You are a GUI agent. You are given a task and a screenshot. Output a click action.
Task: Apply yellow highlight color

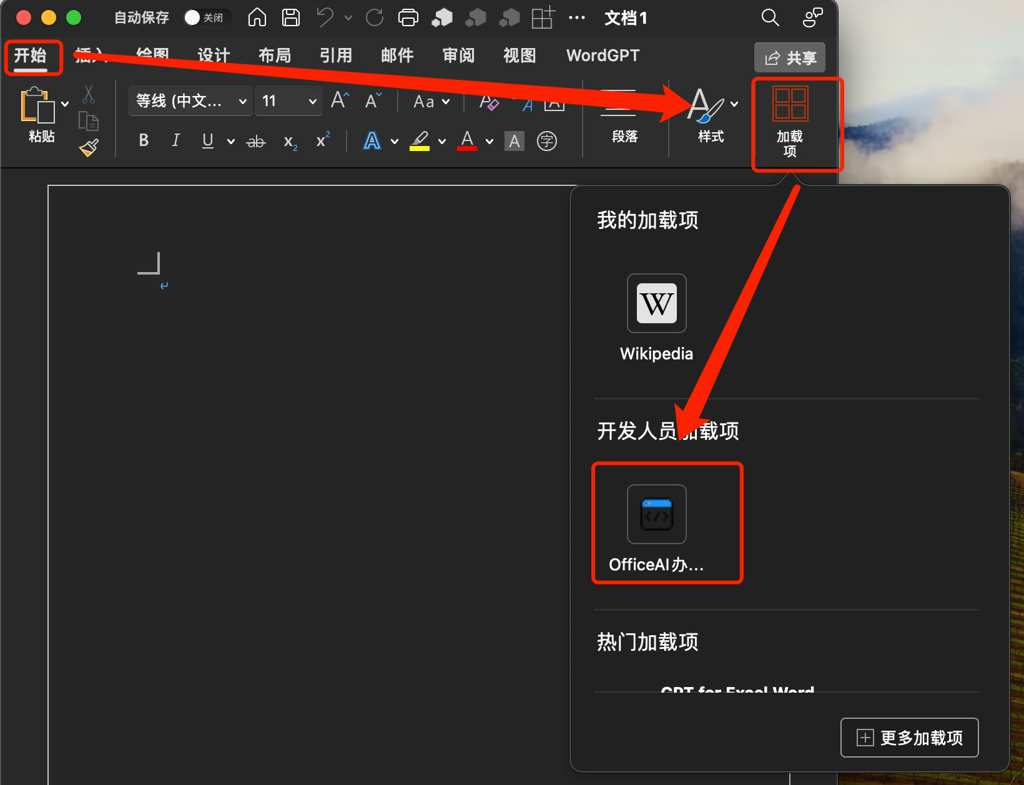coord(419,141)
